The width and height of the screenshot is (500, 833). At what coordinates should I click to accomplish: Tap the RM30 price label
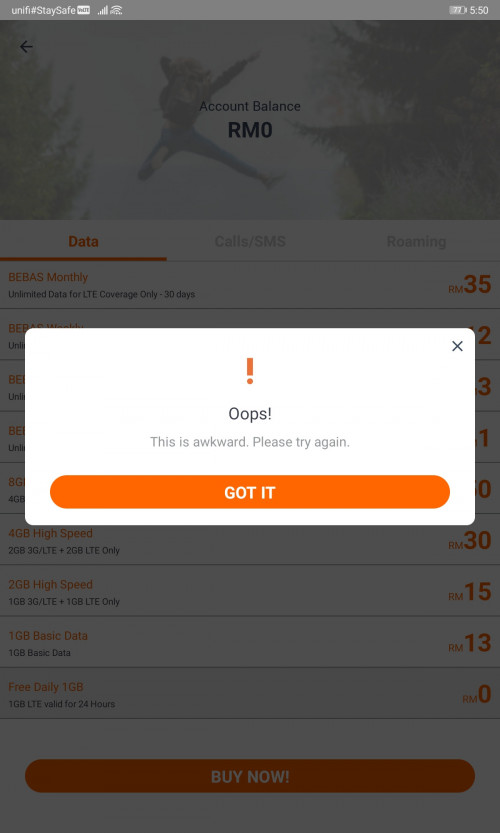point(470,541)
